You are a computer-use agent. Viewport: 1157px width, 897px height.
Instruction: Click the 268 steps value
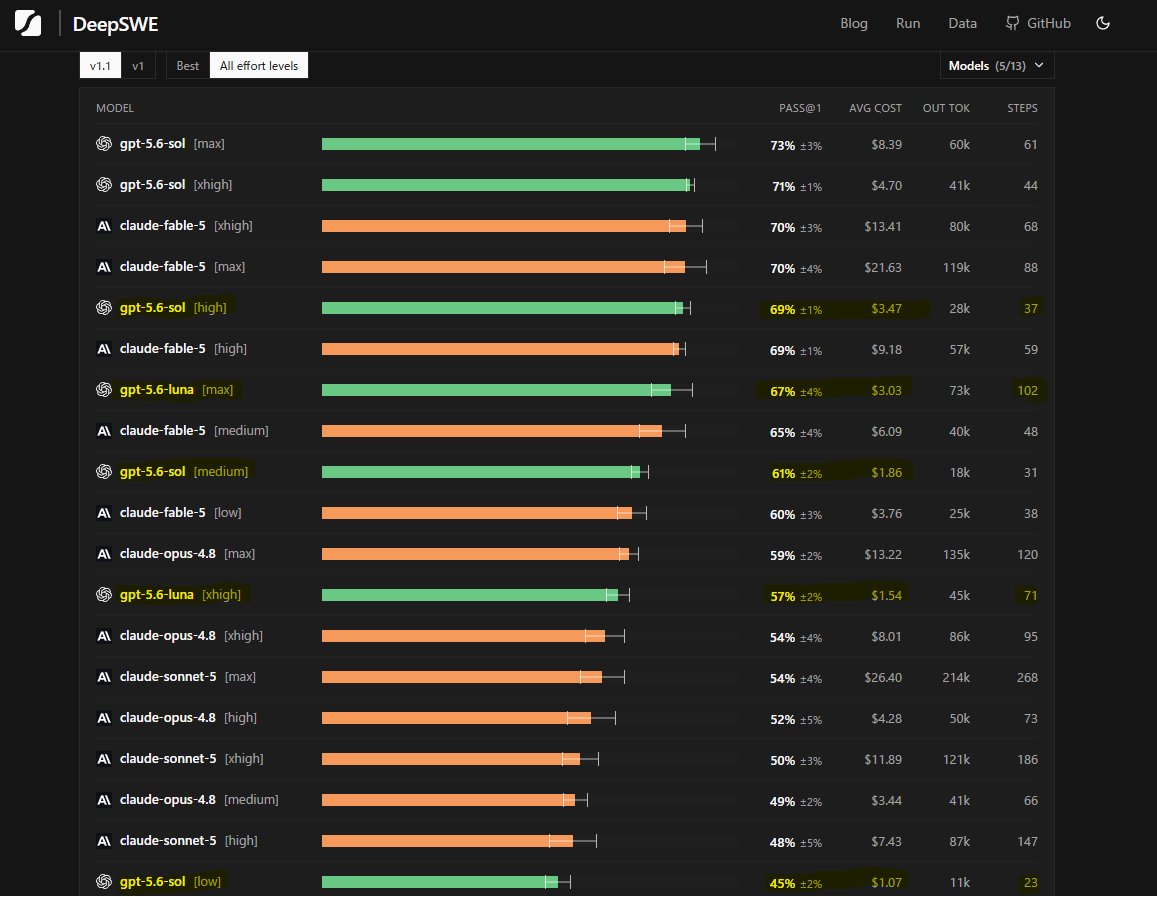tap(1027, 678)
